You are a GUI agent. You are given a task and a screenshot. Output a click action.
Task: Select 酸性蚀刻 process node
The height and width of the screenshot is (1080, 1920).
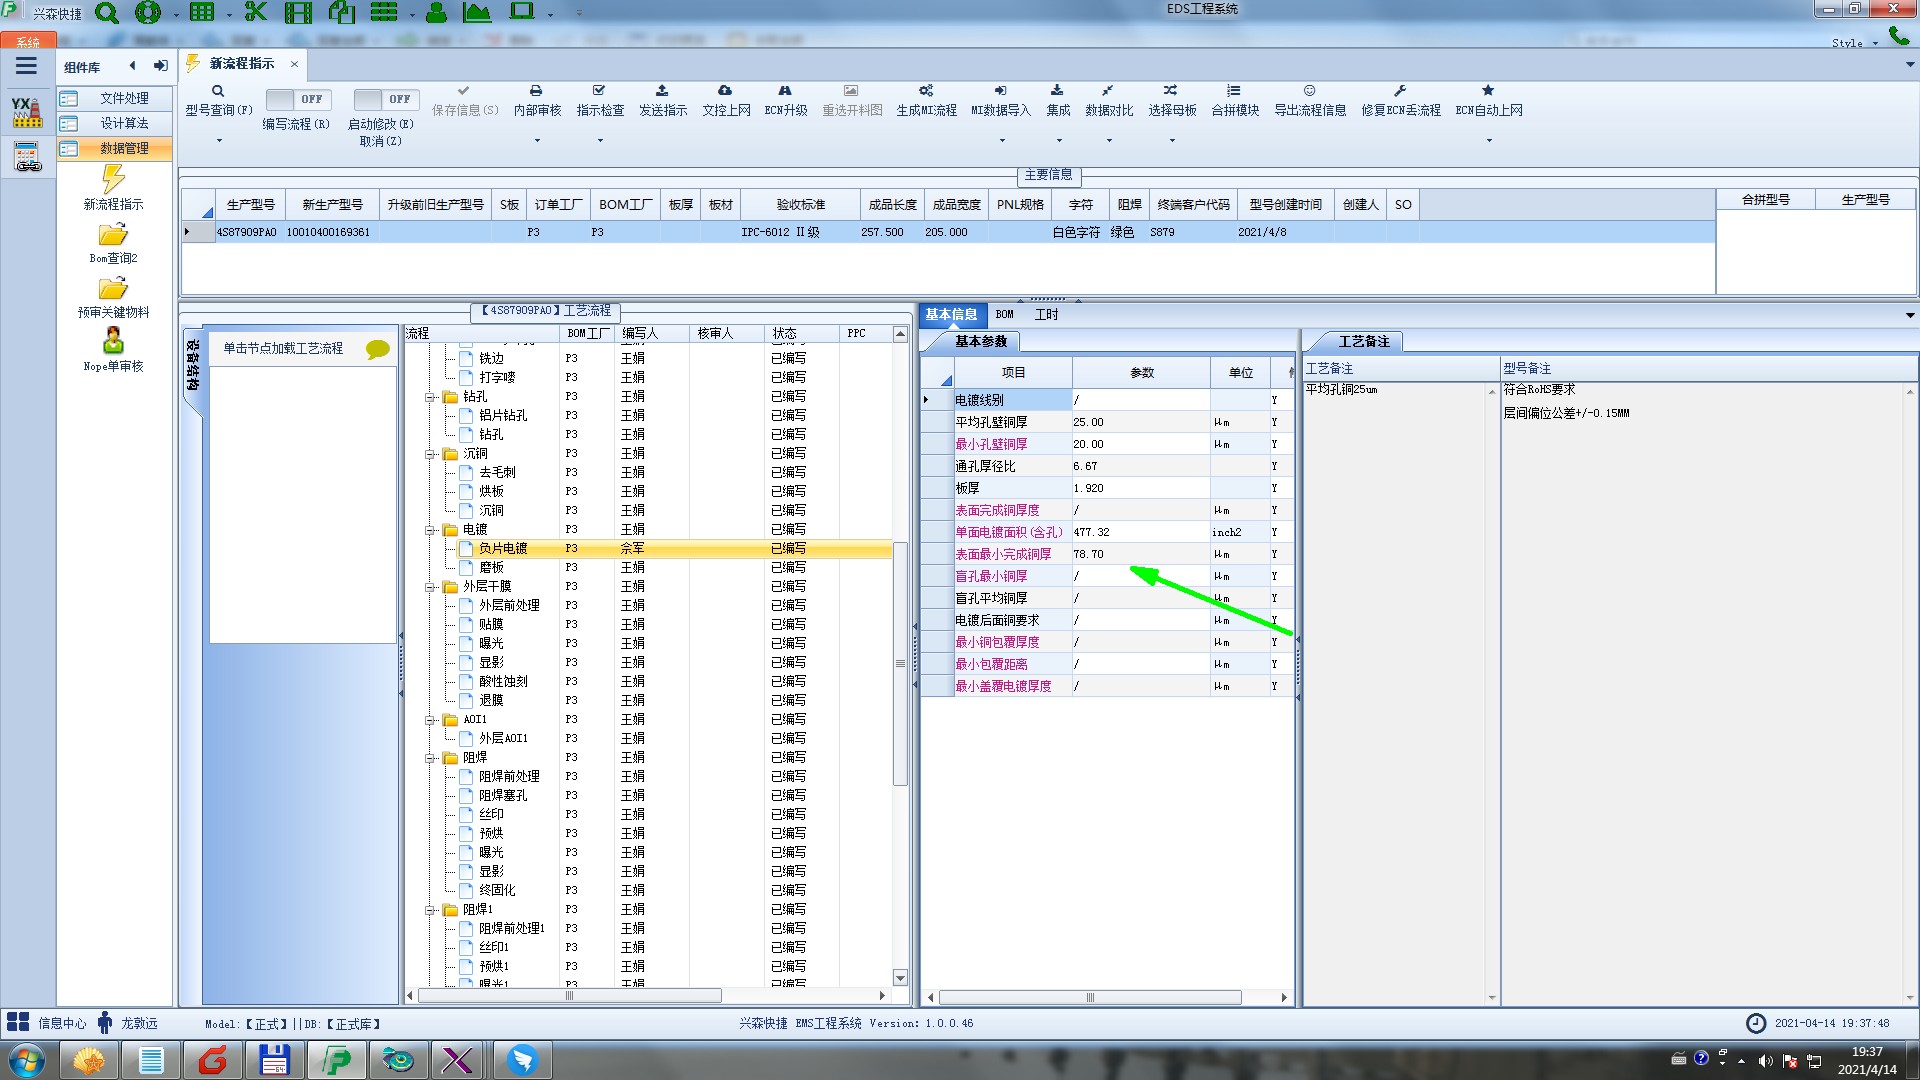coord(503,682)
